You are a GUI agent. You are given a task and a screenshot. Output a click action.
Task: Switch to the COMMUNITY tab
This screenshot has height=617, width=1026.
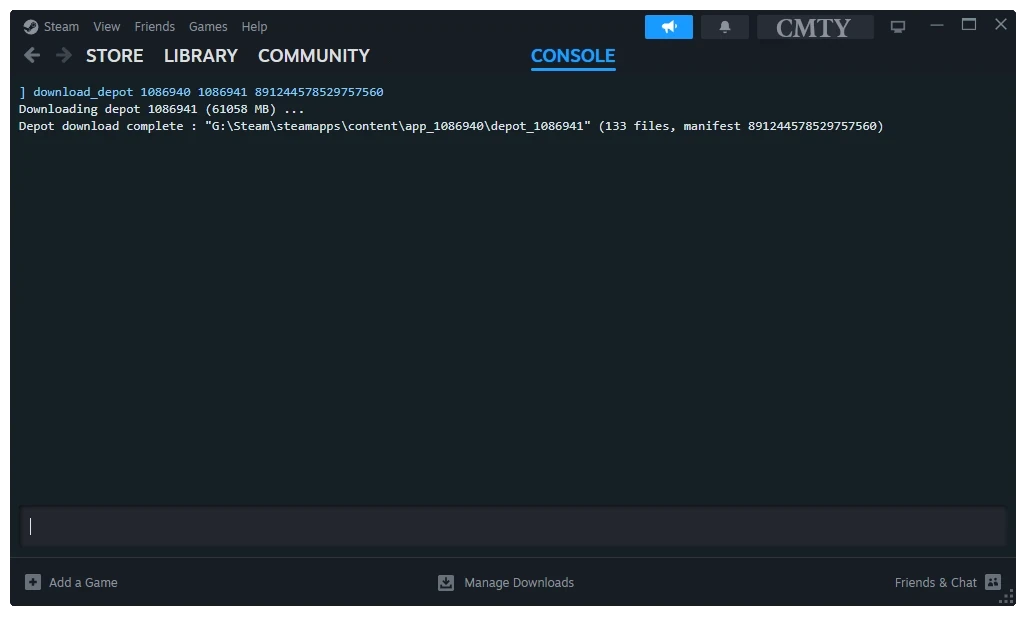(x=314, y=56)
